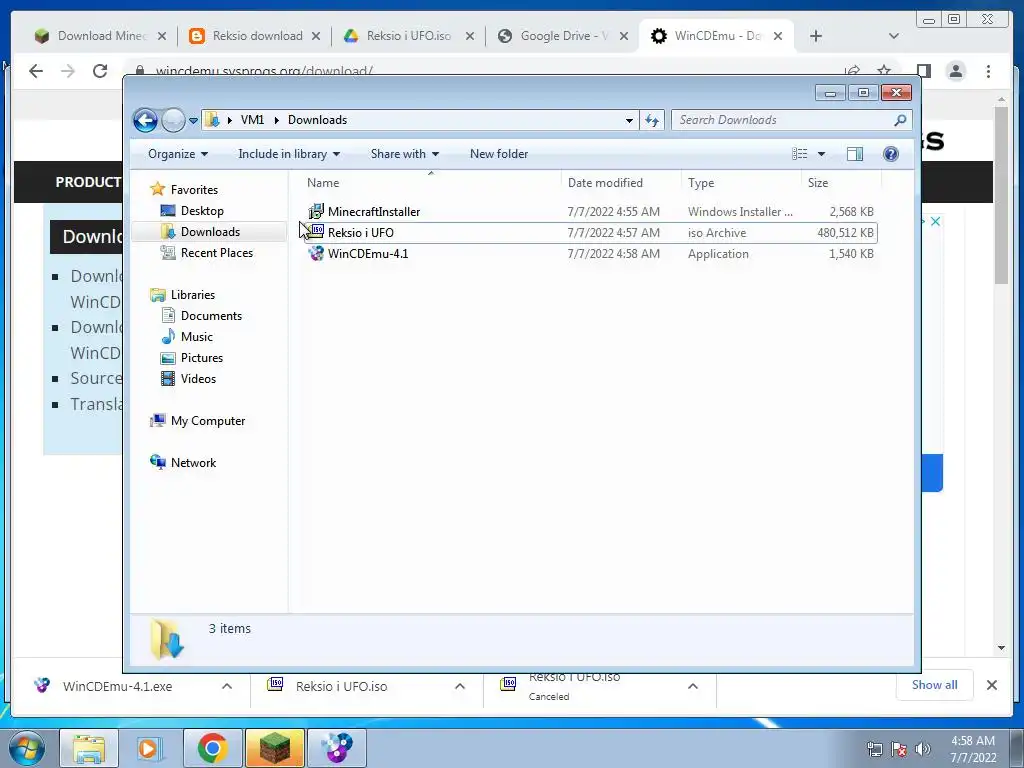Select My Computer in navigation pane
This screenshot has width=1024, height=768.
pyautogui.click(x=208, y=421)
